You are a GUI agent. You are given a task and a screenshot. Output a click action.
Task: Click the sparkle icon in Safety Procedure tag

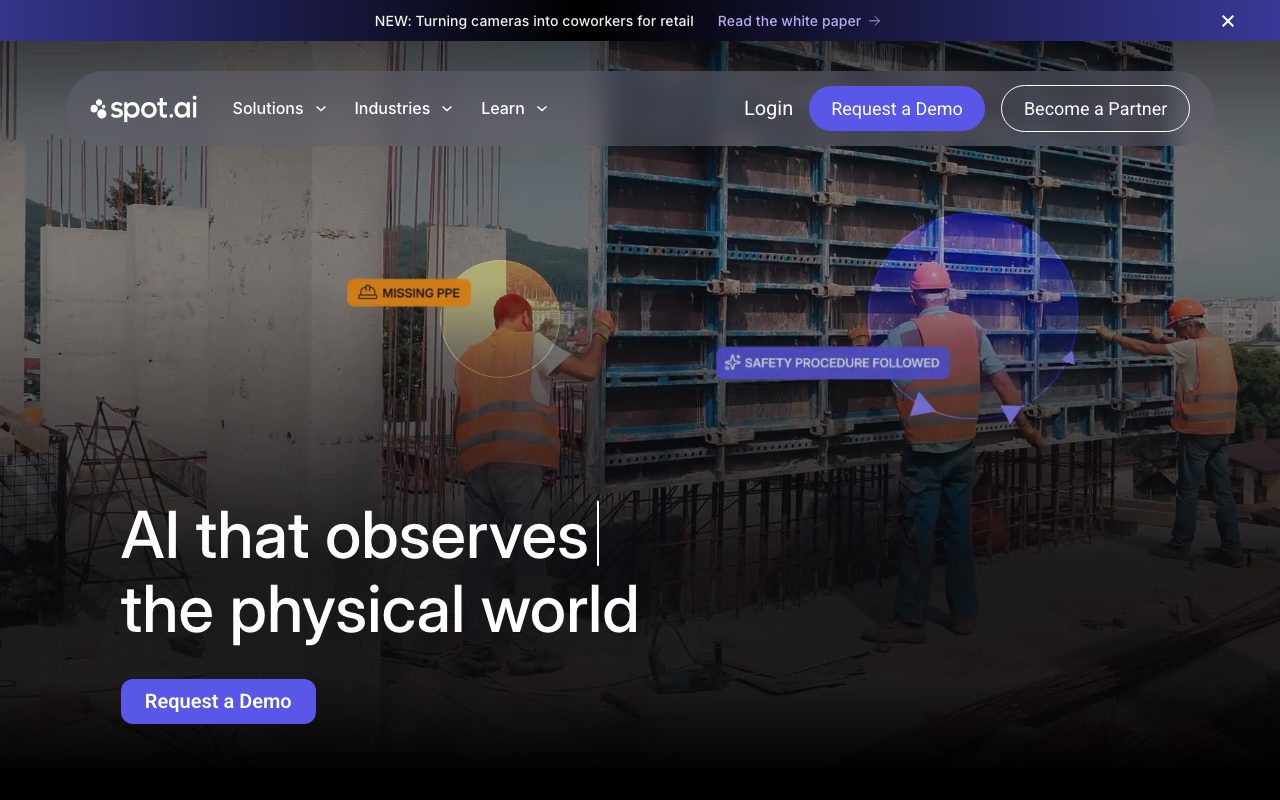[x=732, y=363]
